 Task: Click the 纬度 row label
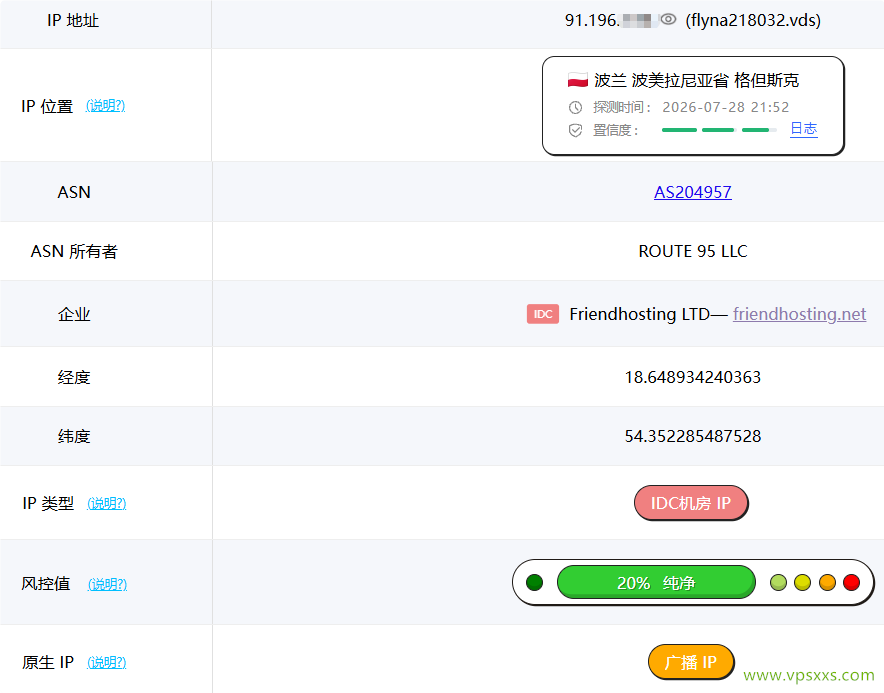(x=74, y=436)
